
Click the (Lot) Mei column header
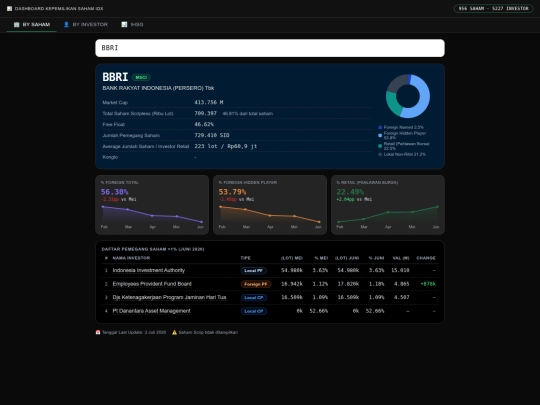point(292,258)
